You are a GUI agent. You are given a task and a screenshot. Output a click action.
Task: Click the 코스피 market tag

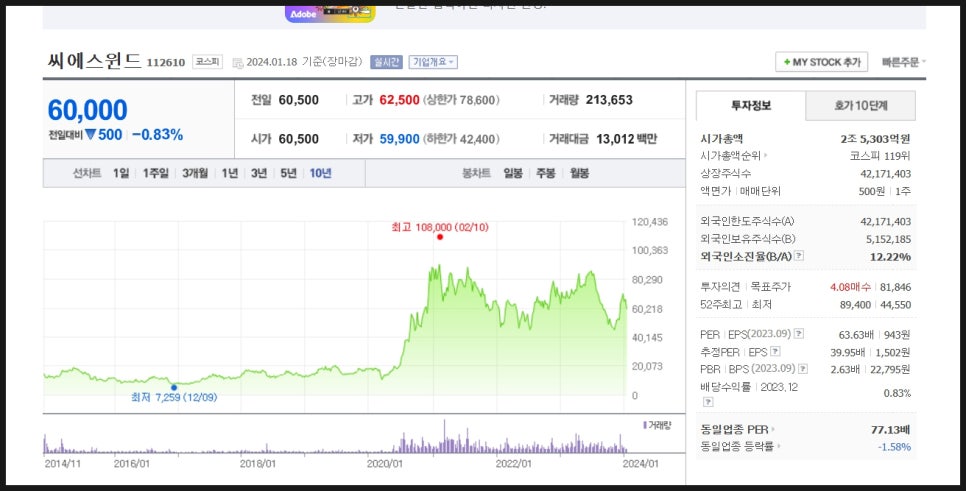[207, 62]
